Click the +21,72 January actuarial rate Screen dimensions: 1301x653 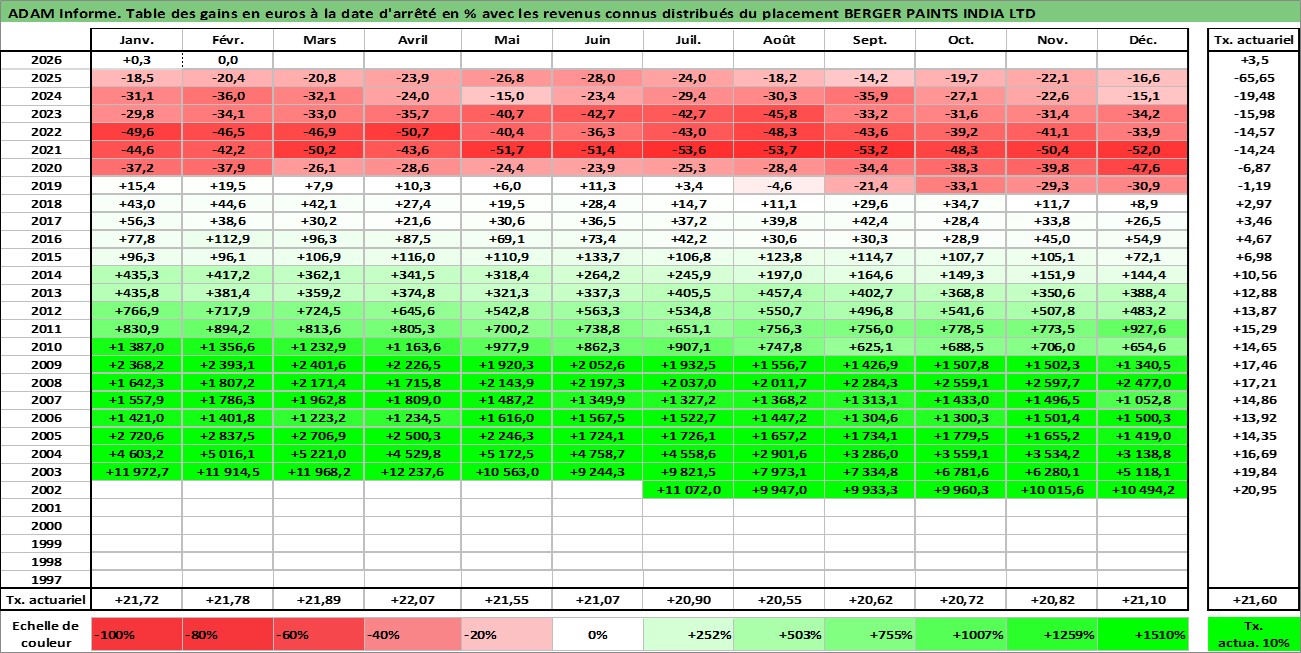tap(136, 600)
